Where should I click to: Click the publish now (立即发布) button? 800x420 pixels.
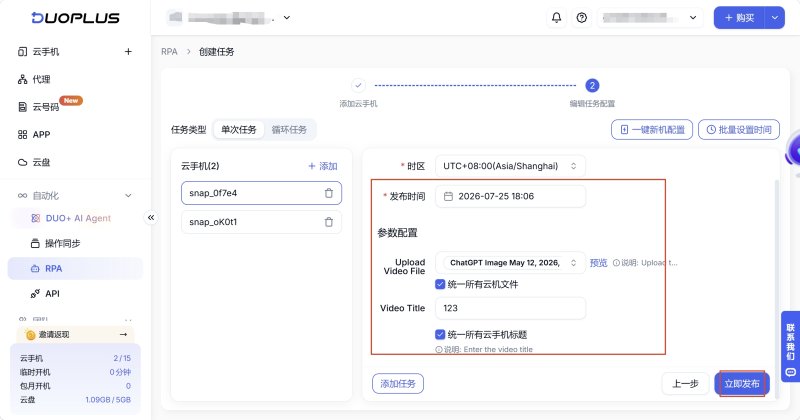coord(742,384)
